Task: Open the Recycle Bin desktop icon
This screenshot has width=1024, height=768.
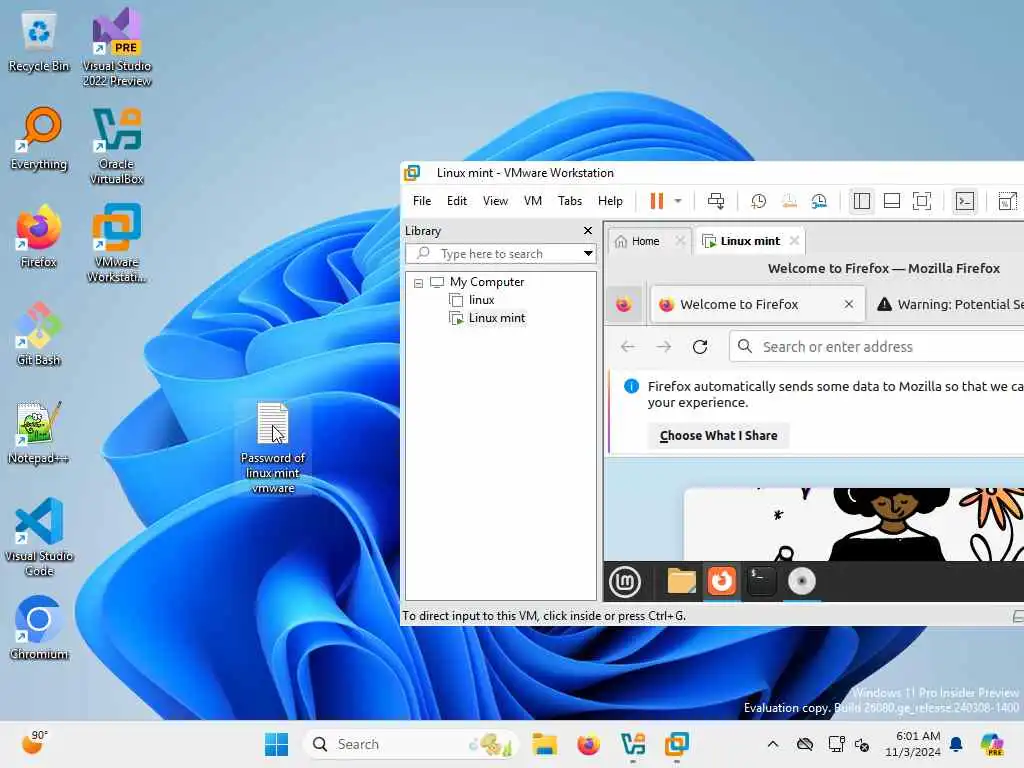Action: click(39, 41)
